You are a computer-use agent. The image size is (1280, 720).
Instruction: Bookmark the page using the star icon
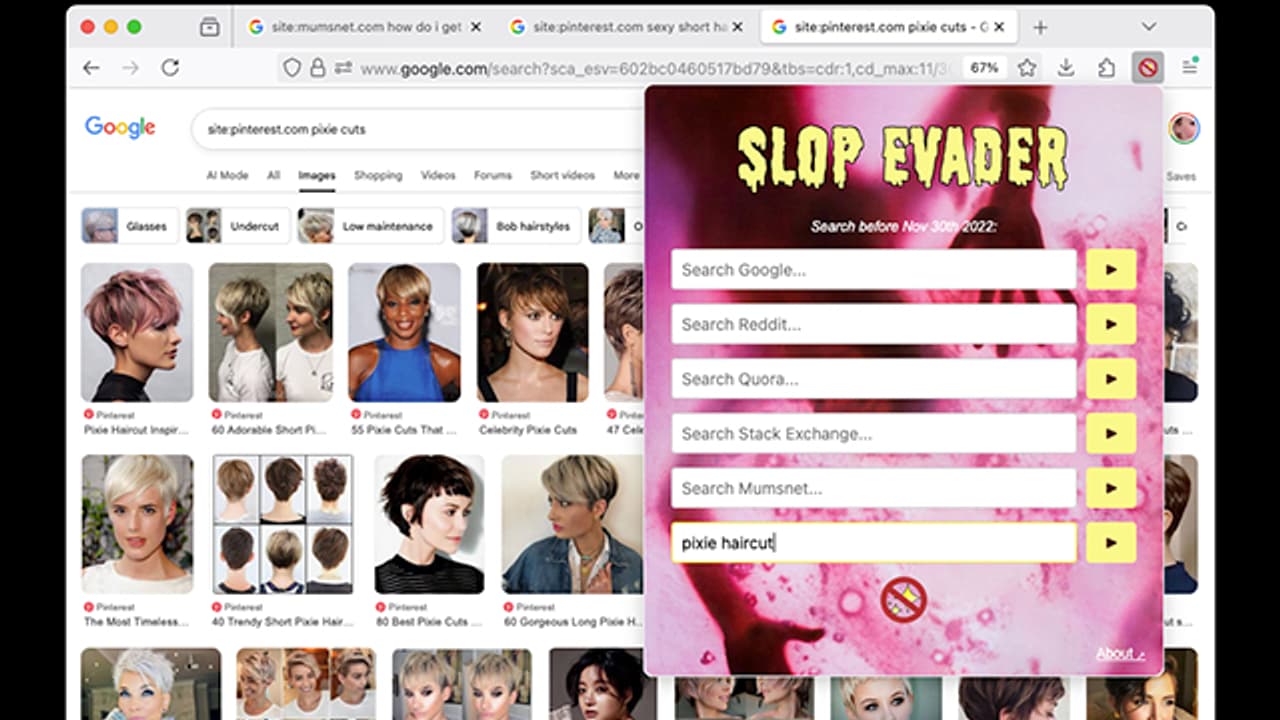pyautogui.click(x=1027, y=67)
